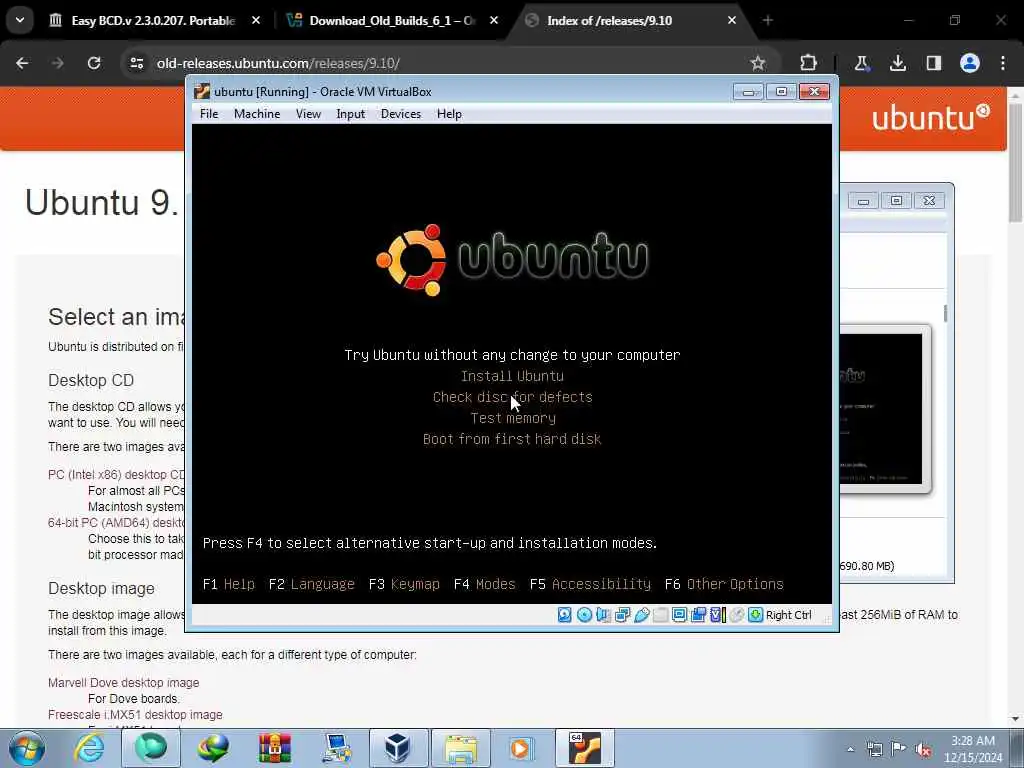Open the Machine menu

point(257,114)
